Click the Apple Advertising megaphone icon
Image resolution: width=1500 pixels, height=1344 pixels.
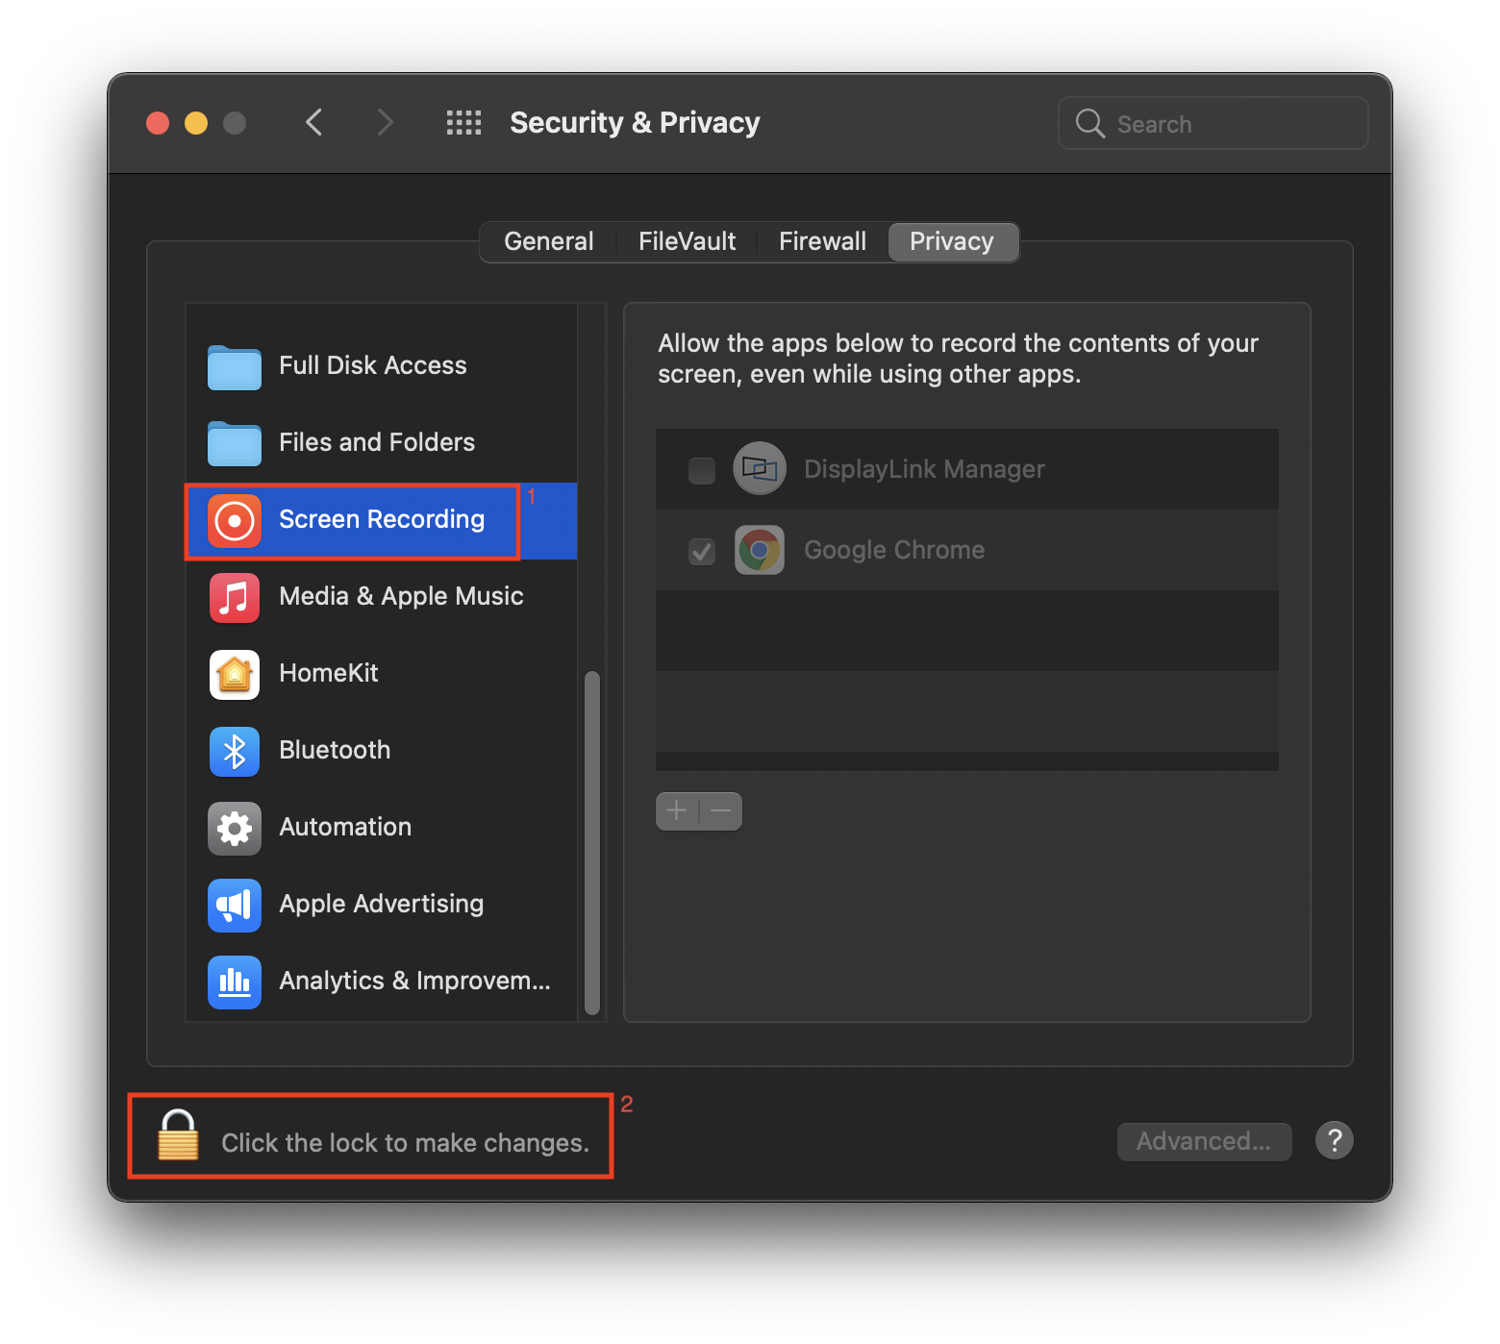click(x=233, y=905)
